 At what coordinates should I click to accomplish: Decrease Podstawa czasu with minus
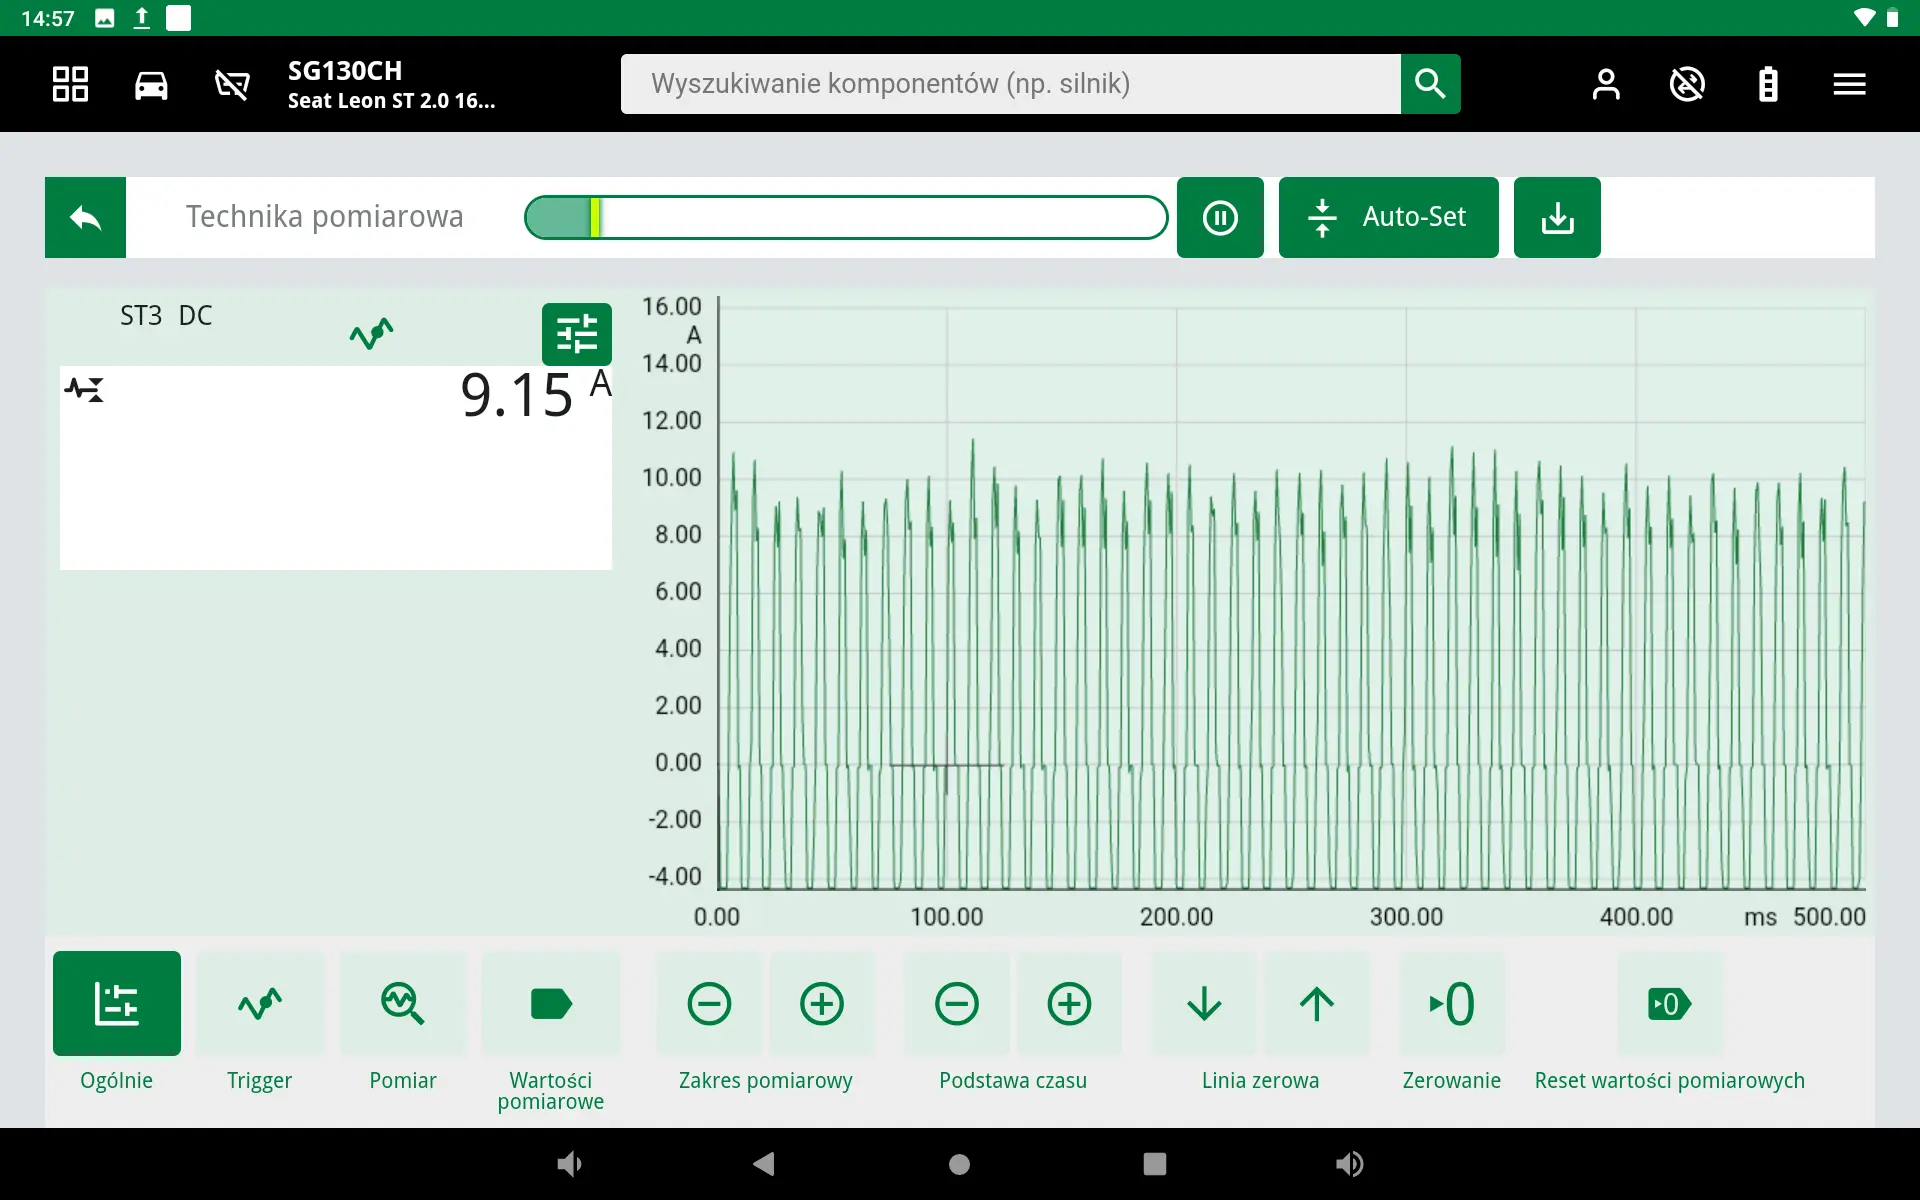[x=957, y=1003]
